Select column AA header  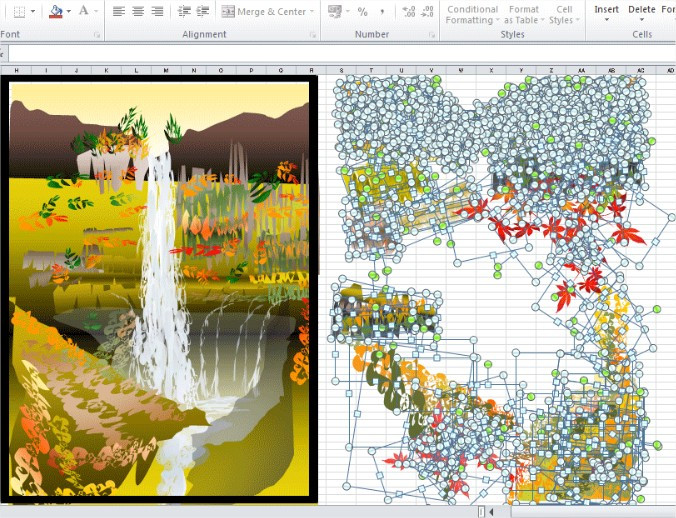click(x=581, y=70)
